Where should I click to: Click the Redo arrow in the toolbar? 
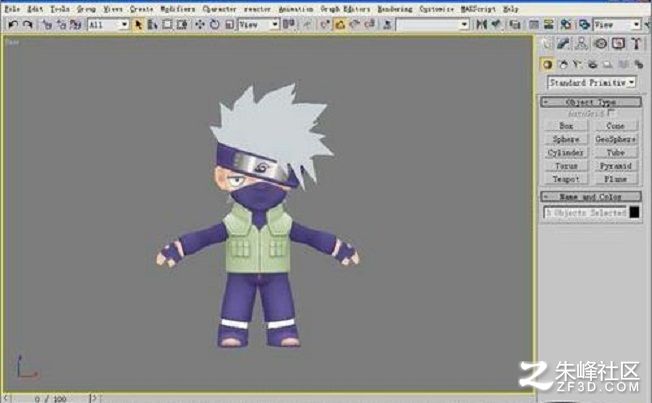tap(27, 25)
